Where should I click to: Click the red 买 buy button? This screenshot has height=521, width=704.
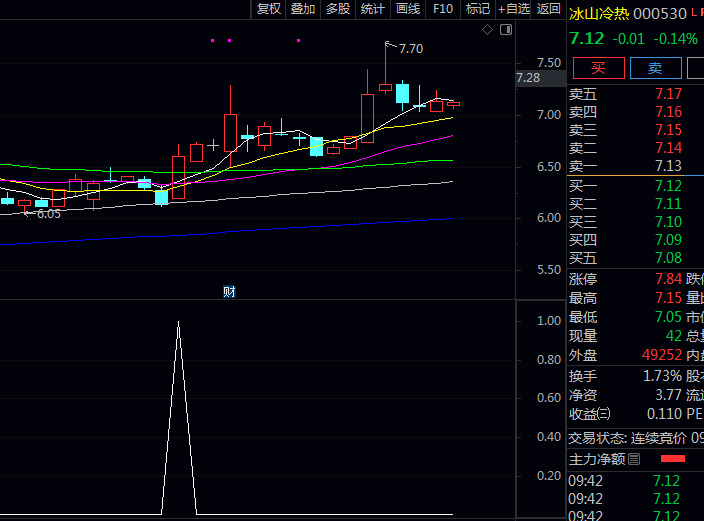(x=598, y=68)
